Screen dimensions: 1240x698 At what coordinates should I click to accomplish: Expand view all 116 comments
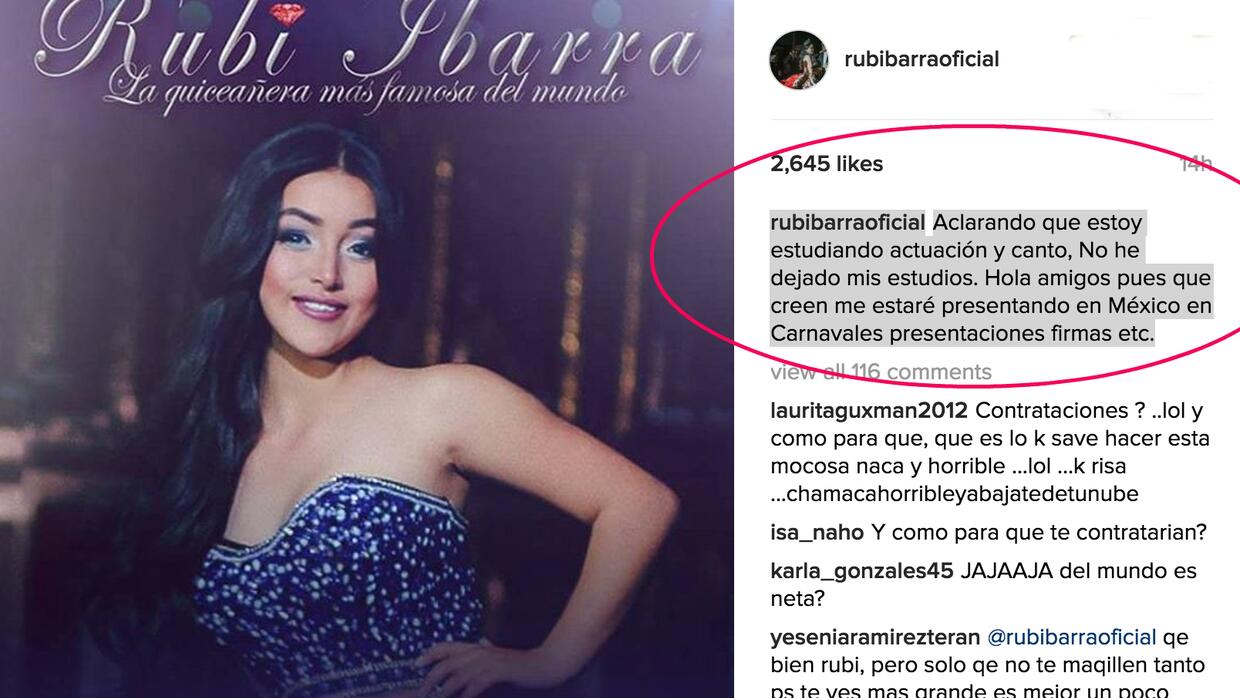(880, 372)
